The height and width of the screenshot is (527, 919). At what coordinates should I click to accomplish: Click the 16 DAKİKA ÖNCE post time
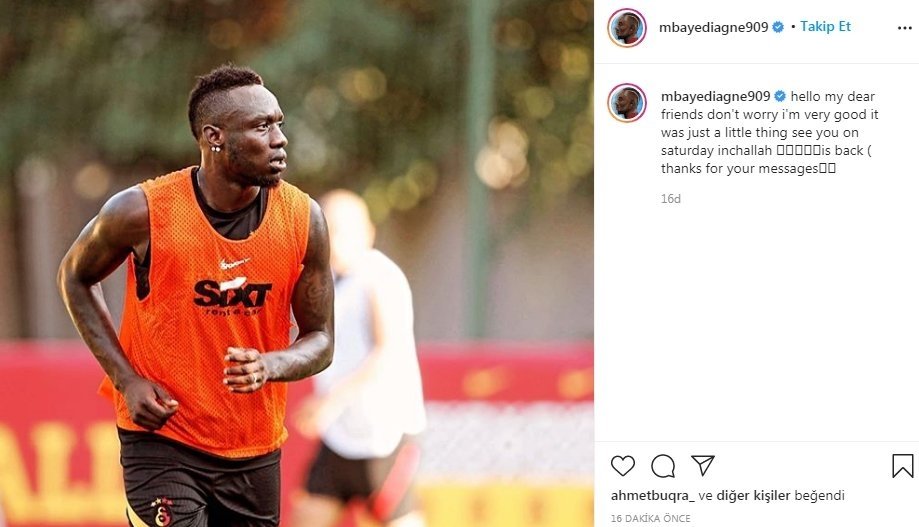651,518
